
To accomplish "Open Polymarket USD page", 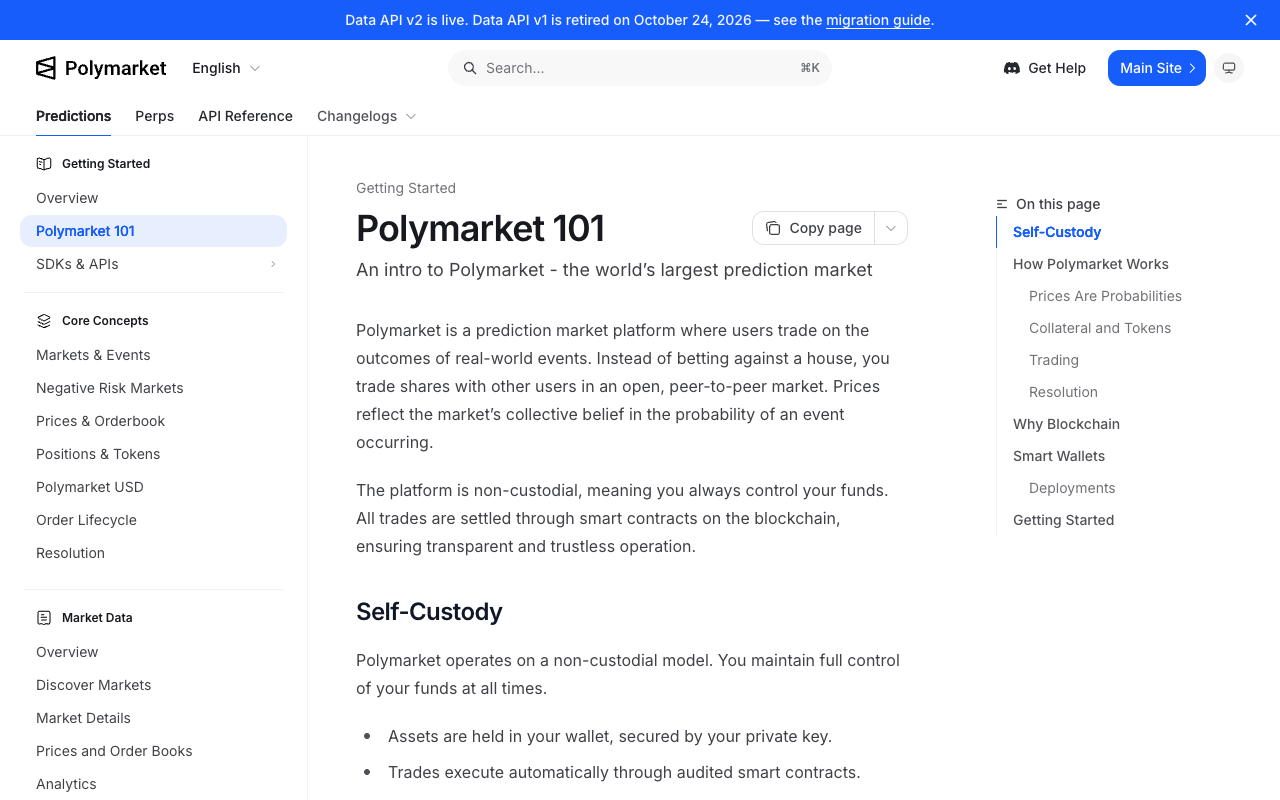I will click(x=153, y=487).
